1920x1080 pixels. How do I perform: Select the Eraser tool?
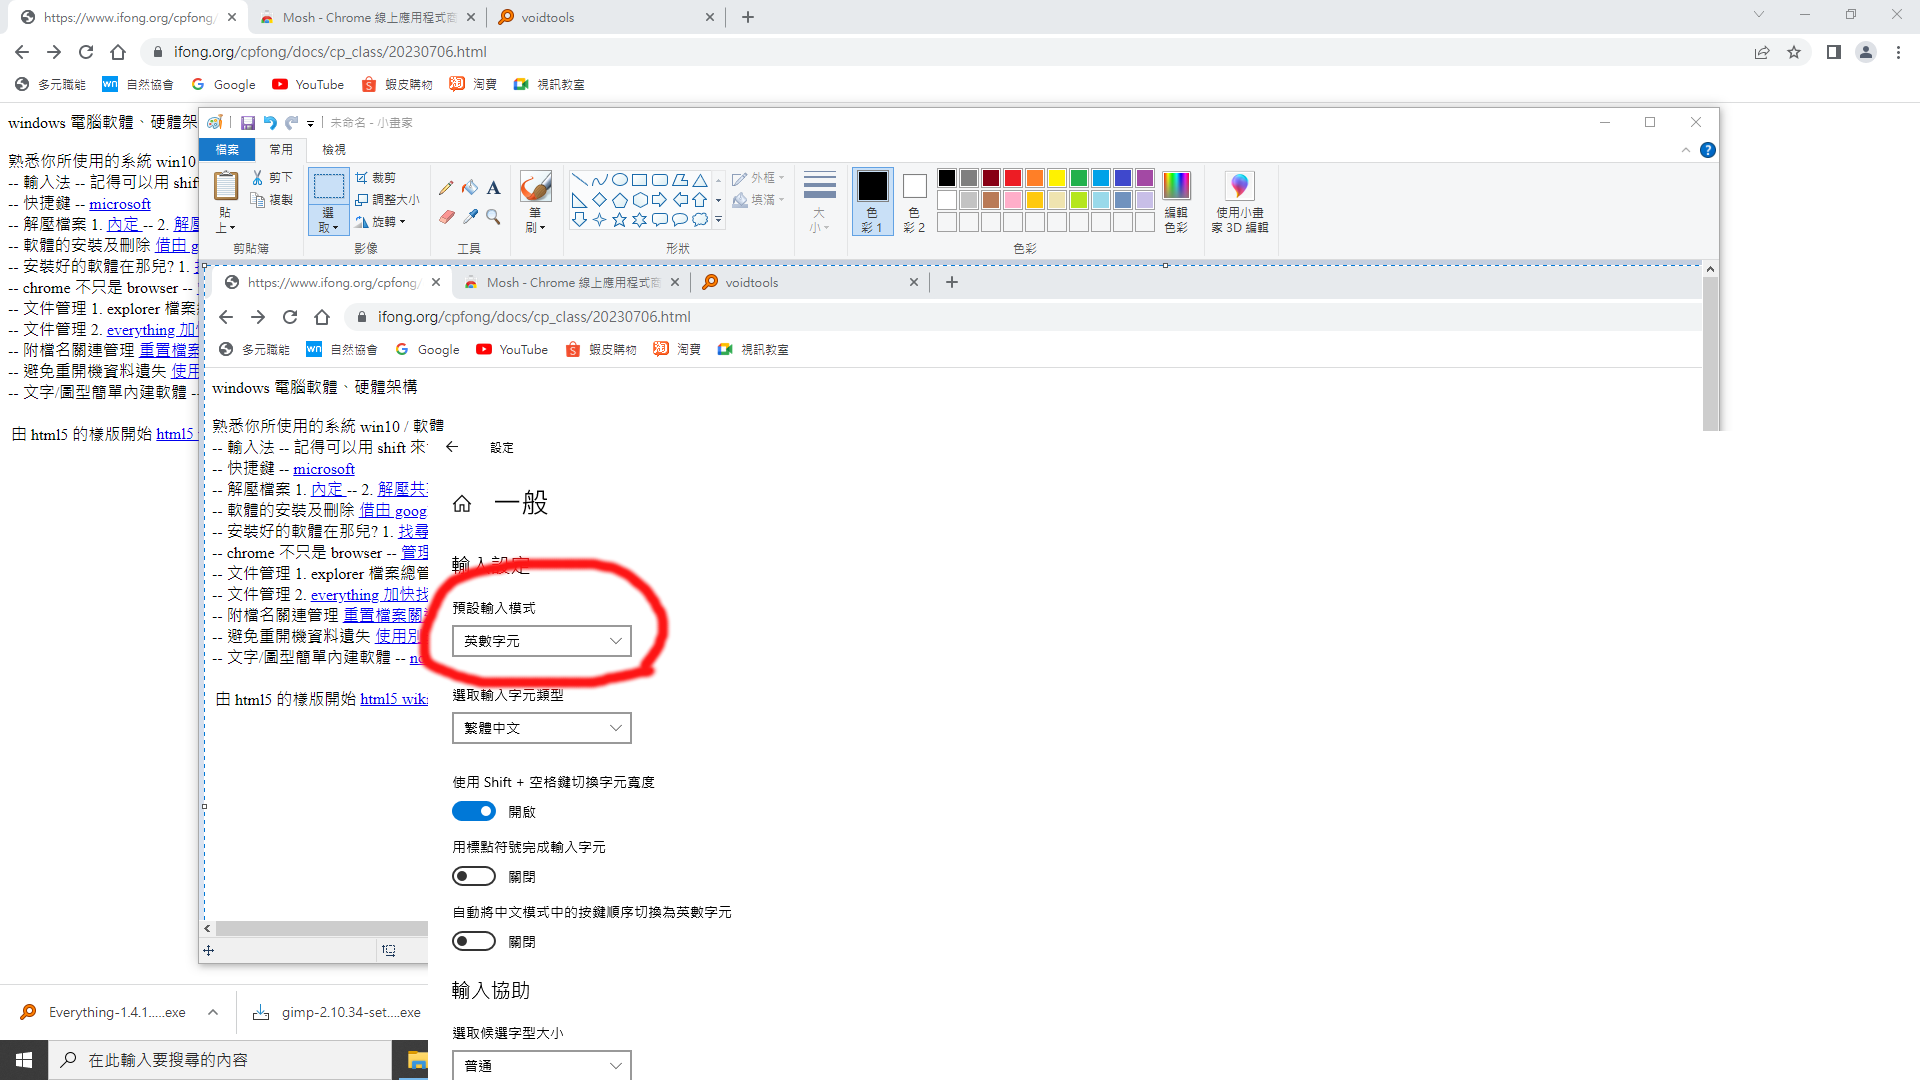tap(446, 216)
